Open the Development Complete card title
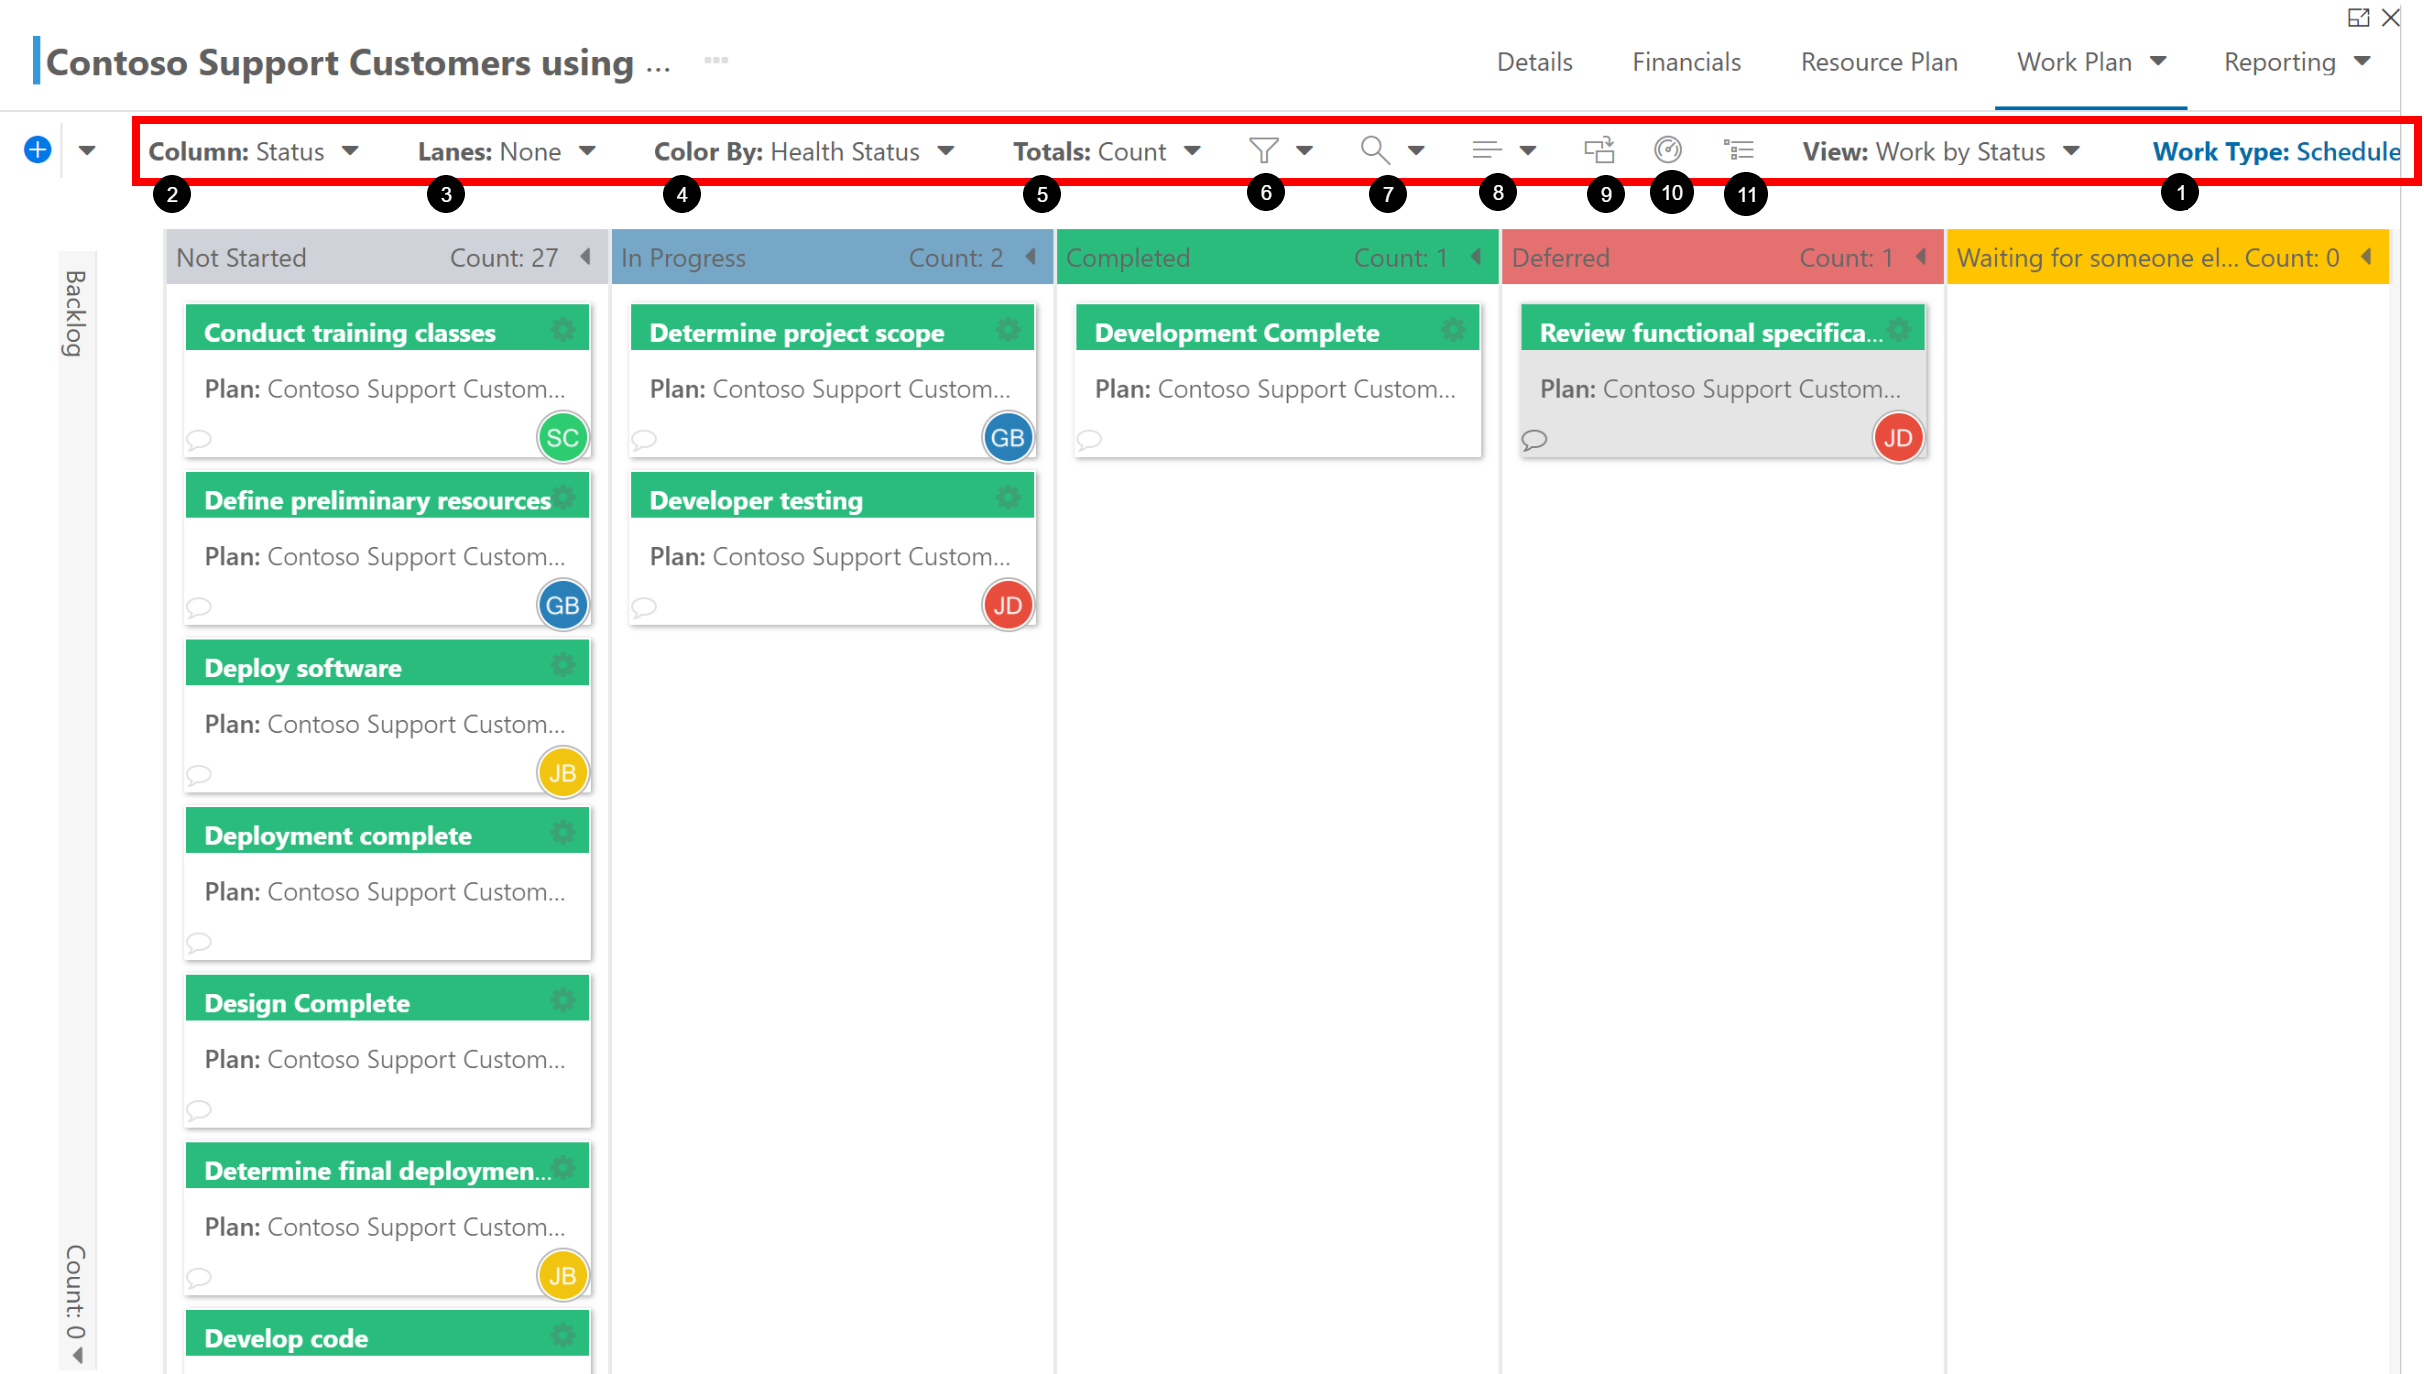This screenshot has width=2424, height=1374. click(x=1237, y=333)
